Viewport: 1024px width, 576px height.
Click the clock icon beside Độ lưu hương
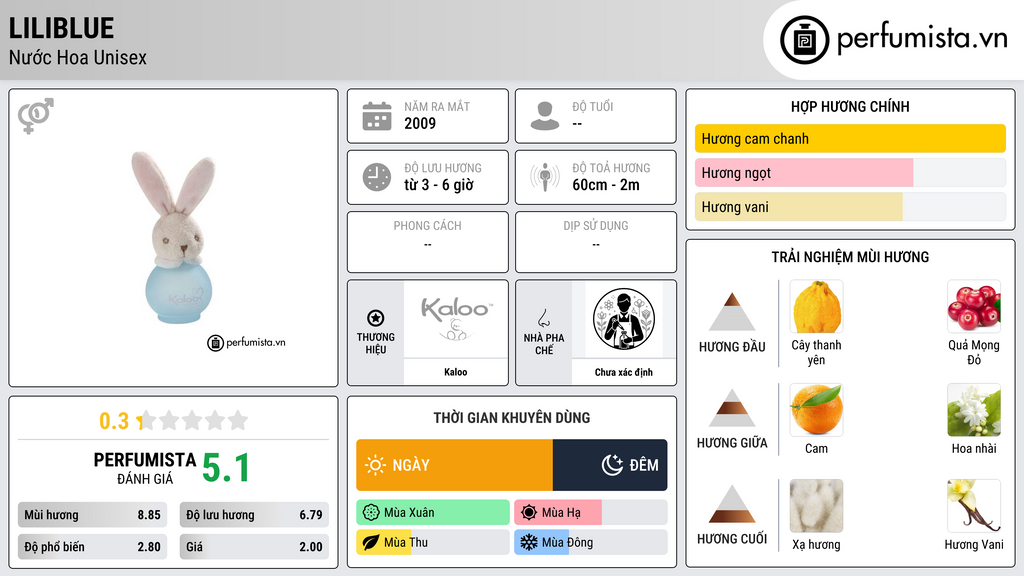[377, 177]
